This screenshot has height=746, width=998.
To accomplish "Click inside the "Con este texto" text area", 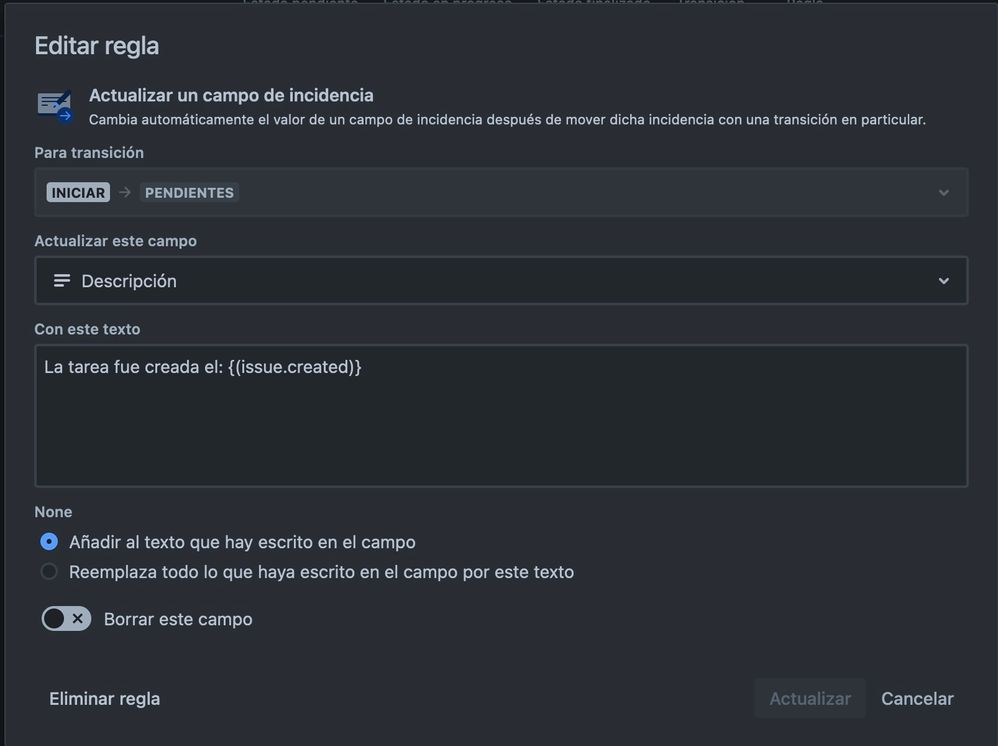I will [x=500, y=415].
